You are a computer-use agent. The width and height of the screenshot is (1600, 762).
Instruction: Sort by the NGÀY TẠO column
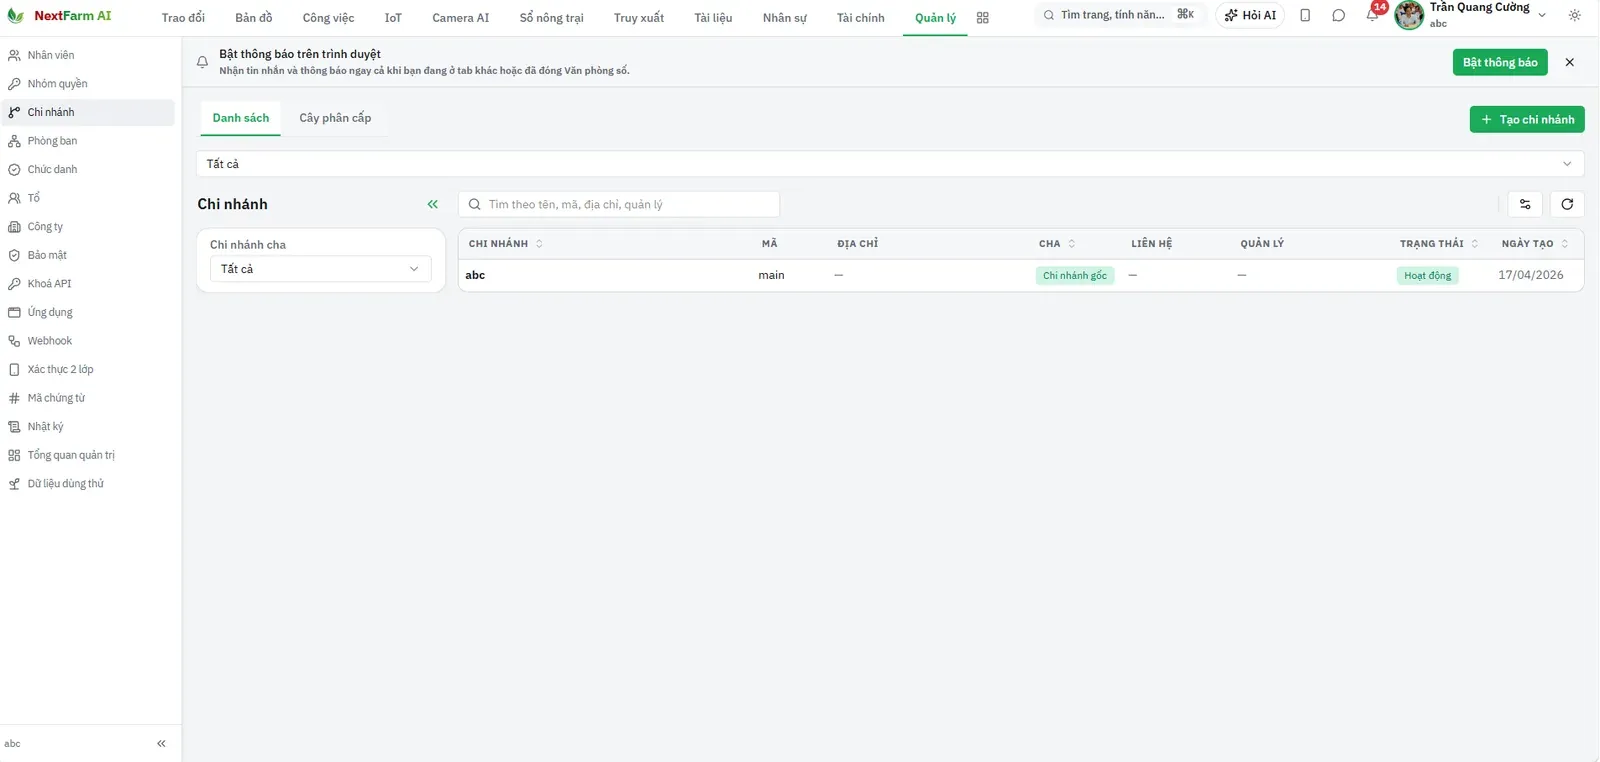pyautogui.click(x=1535, y=244)
